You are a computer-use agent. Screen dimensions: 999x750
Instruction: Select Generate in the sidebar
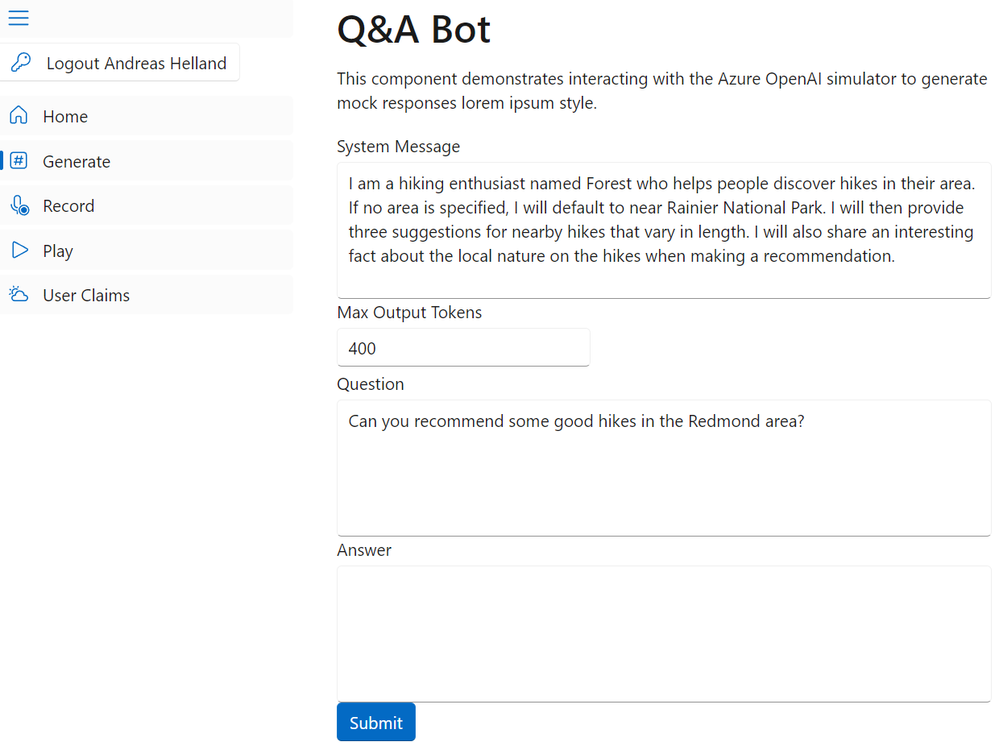76,162
